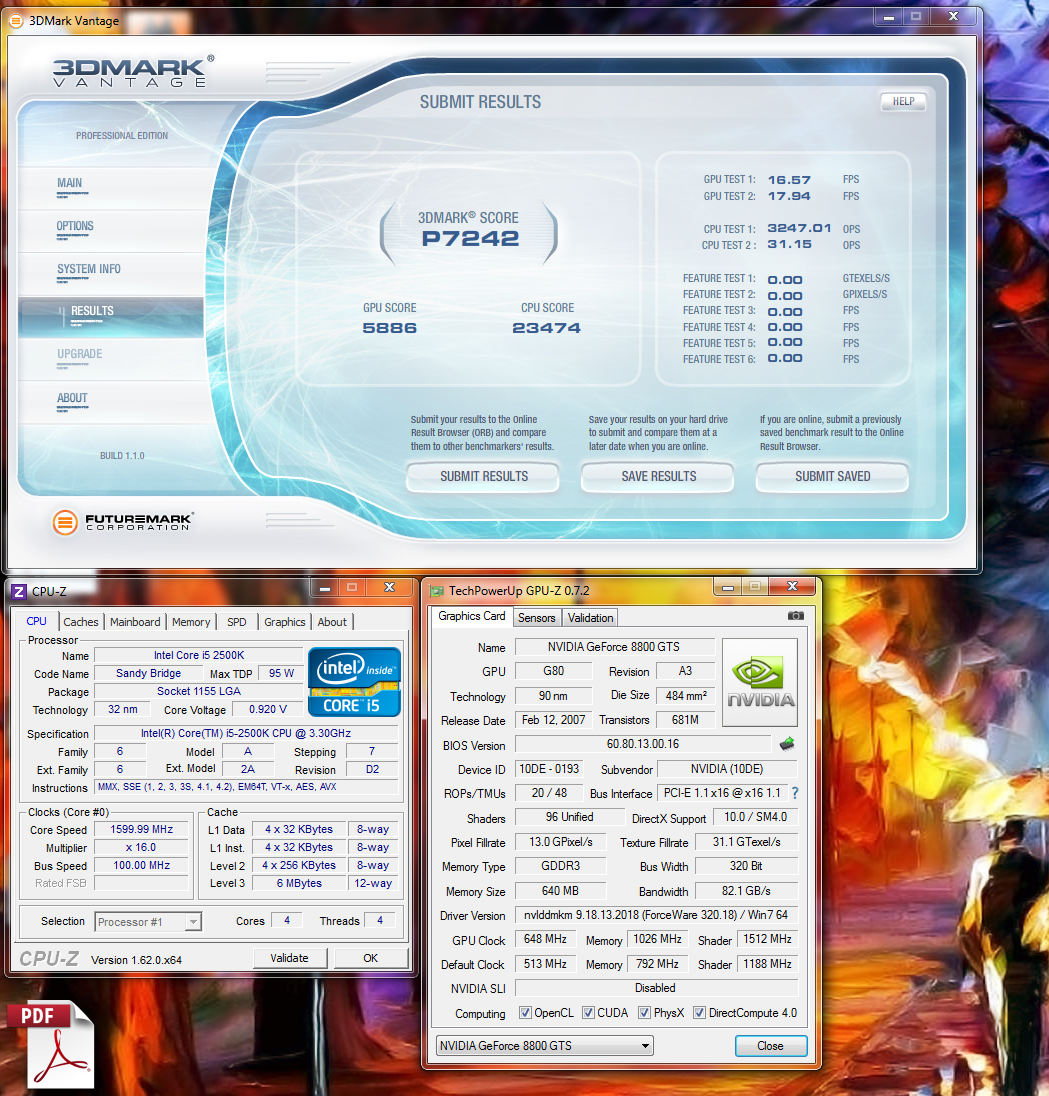Switch to the Caches tab in CPU-Z

click(x=80, y=622)
